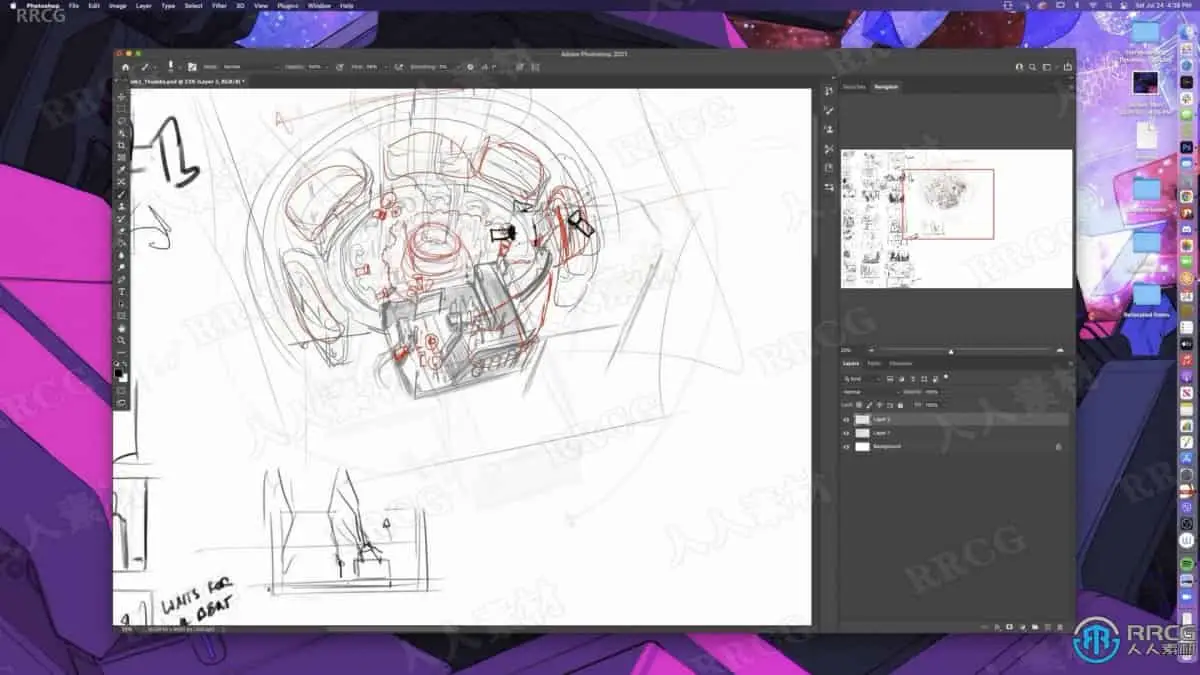Select the Hand tool
The image size is (1200, 675).
(x=122, y=328)
